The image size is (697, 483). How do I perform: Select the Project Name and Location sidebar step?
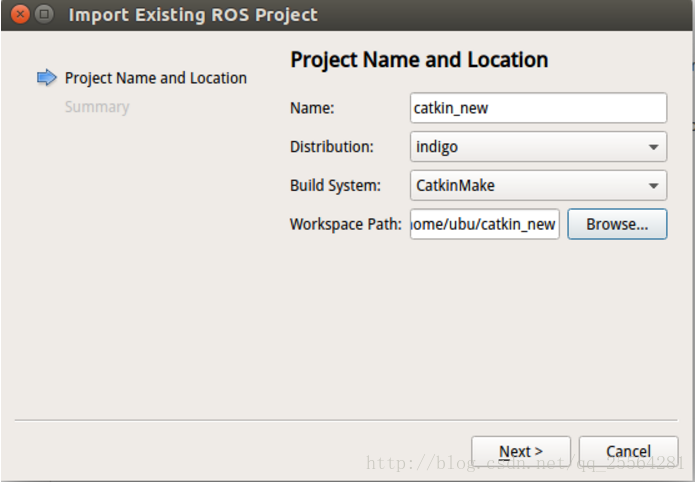[x=155, y=78]
